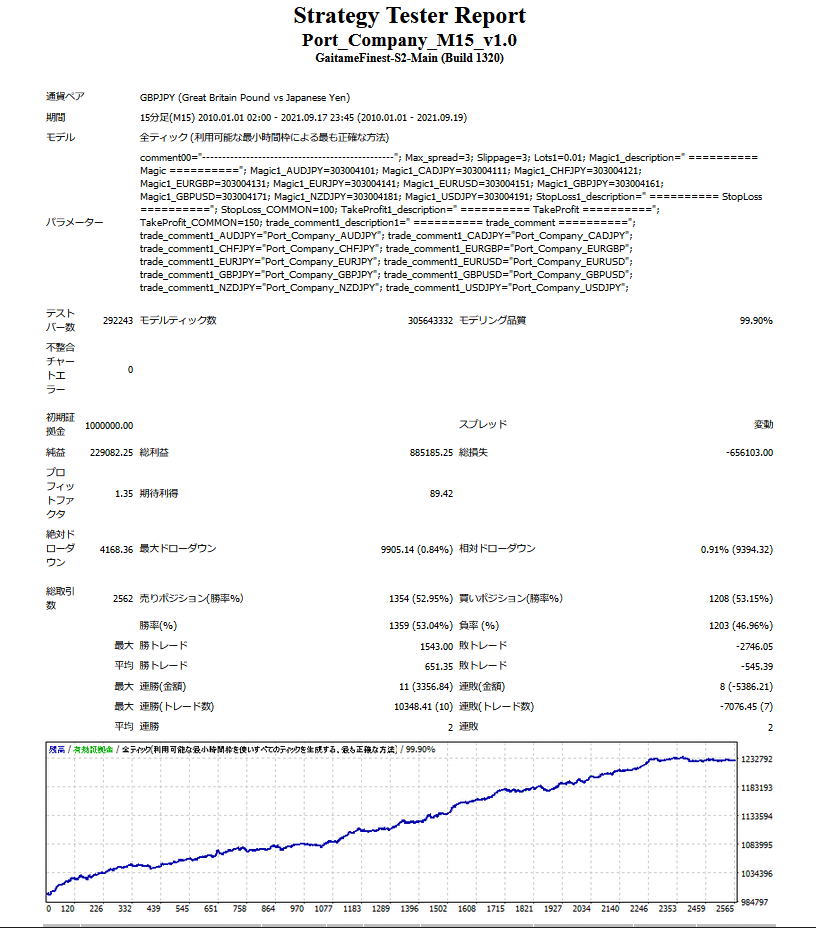This screenshot has width=816, height=928.
Task: Click the expected payoff value 89.42
Action: (441, 493)
